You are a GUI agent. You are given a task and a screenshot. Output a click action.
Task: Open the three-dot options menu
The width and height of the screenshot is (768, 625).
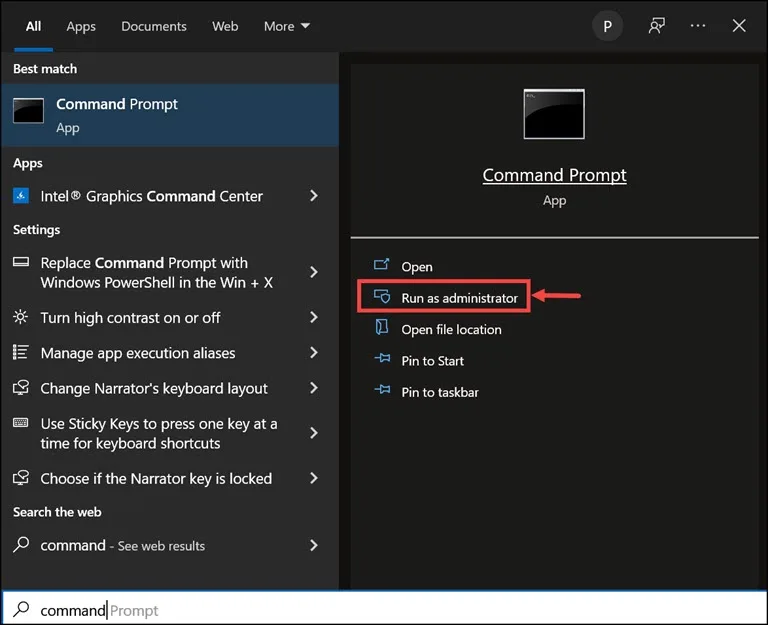coord(697,25)
